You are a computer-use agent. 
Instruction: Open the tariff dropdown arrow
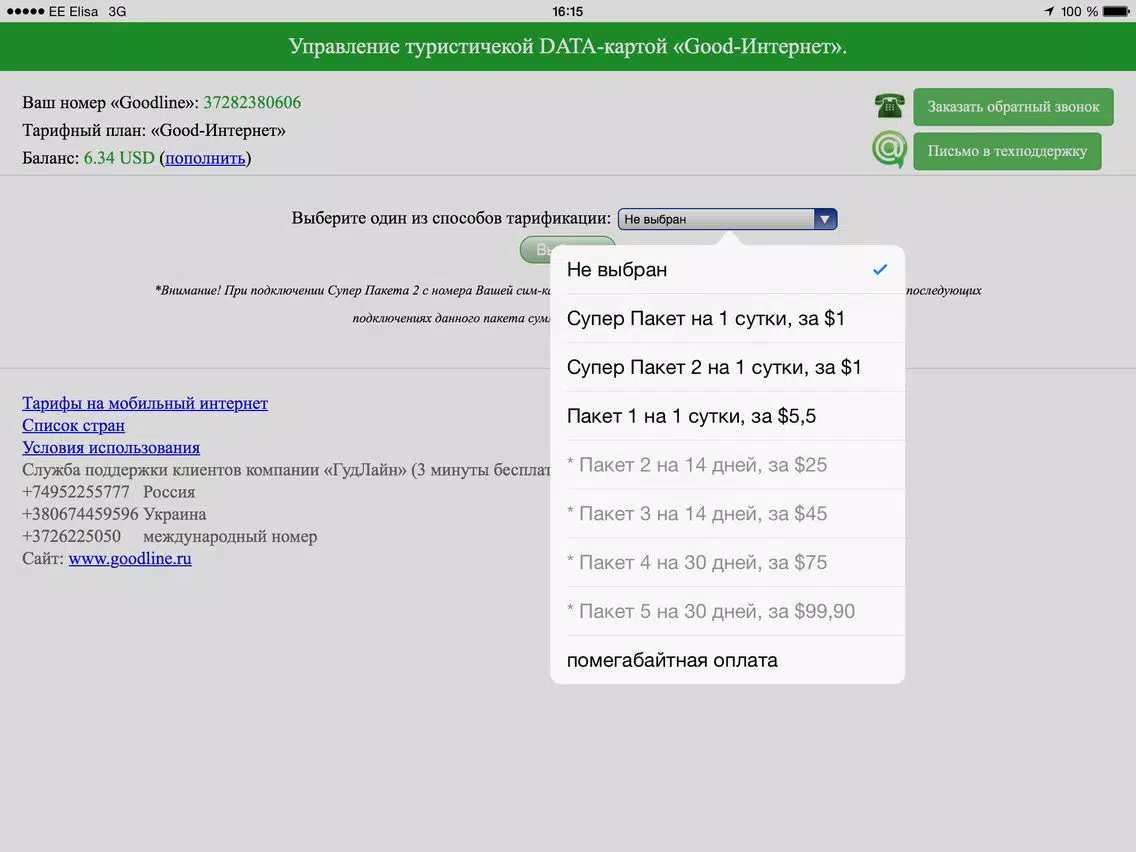824,219
